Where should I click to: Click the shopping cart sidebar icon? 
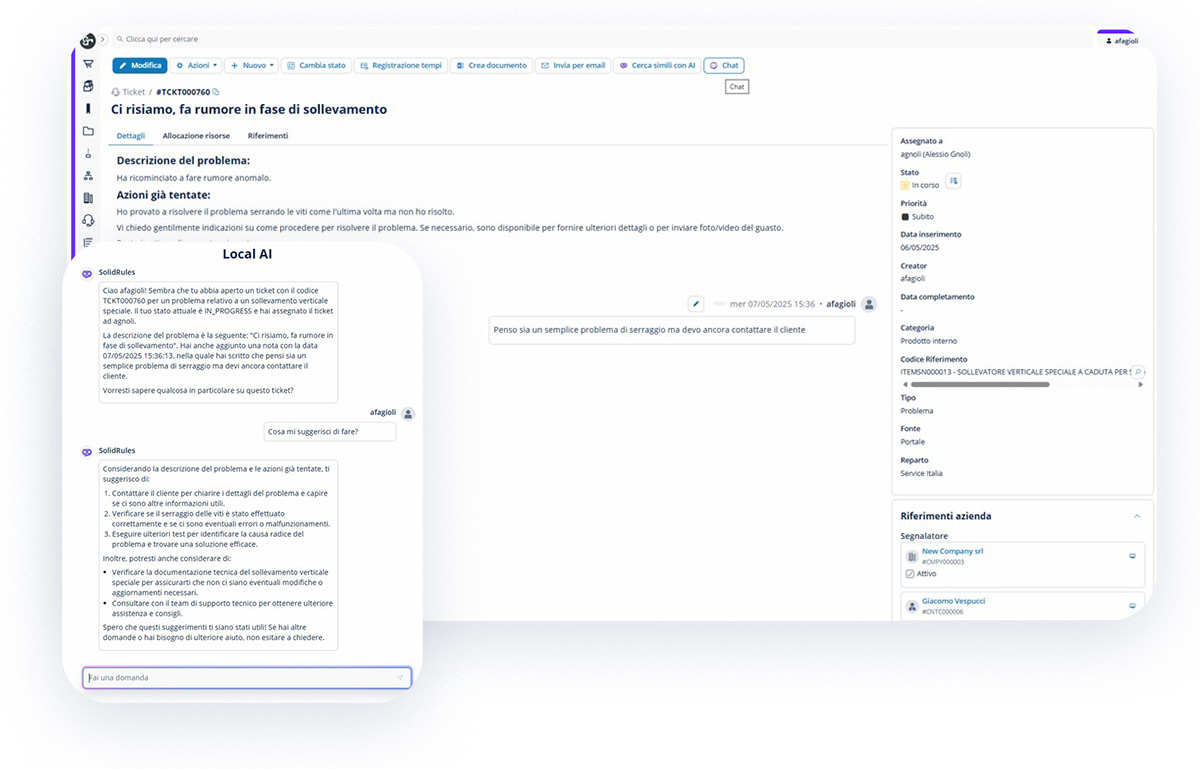88,64
